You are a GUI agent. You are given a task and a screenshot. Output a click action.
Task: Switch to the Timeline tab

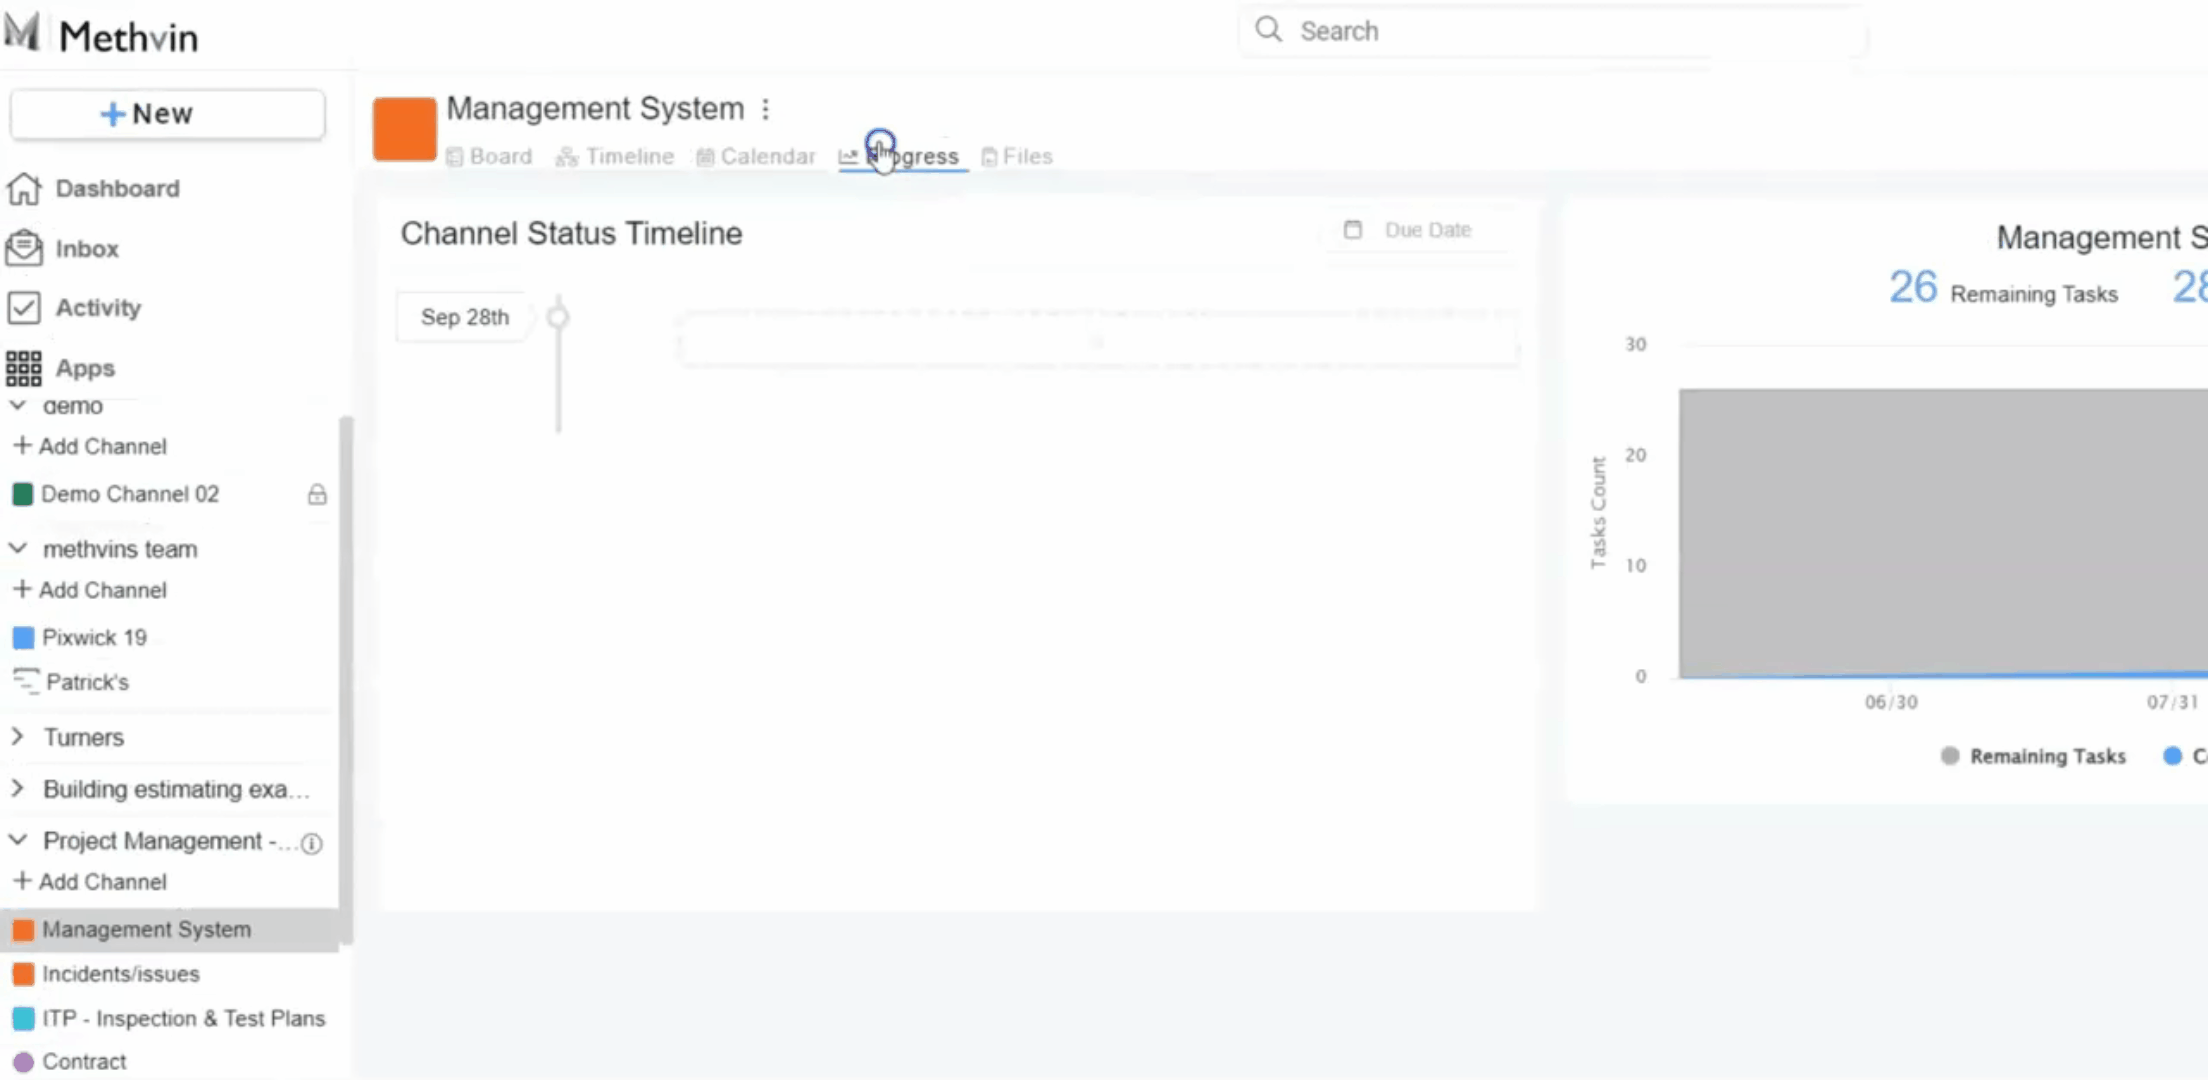click(616, 157)
